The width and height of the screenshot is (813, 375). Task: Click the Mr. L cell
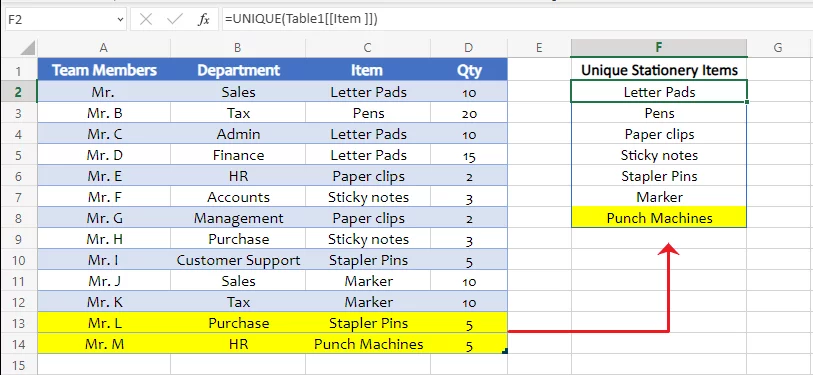click(104, 323)
